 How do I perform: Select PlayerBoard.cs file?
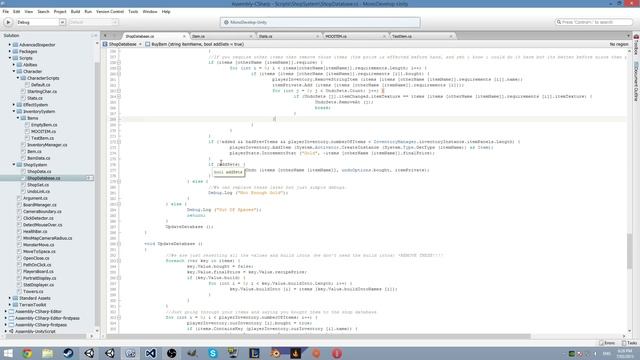tap(38, 271)
